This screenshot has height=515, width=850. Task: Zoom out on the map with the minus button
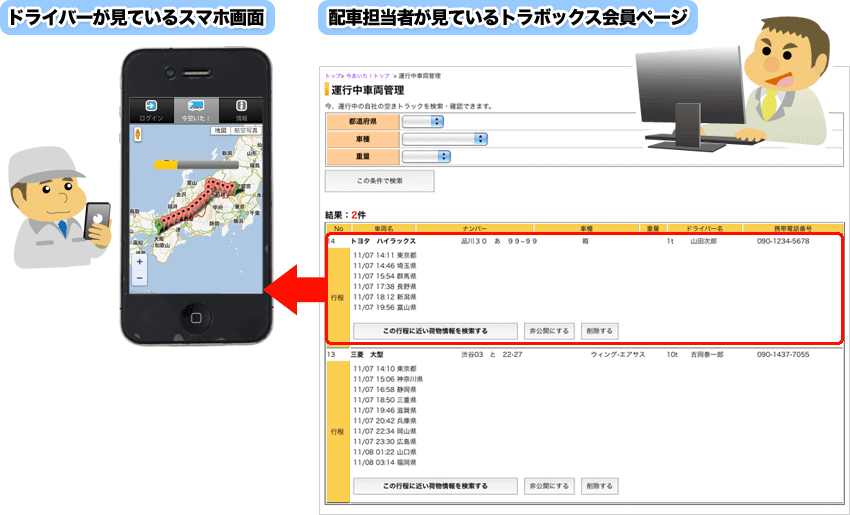pos(139,278)
